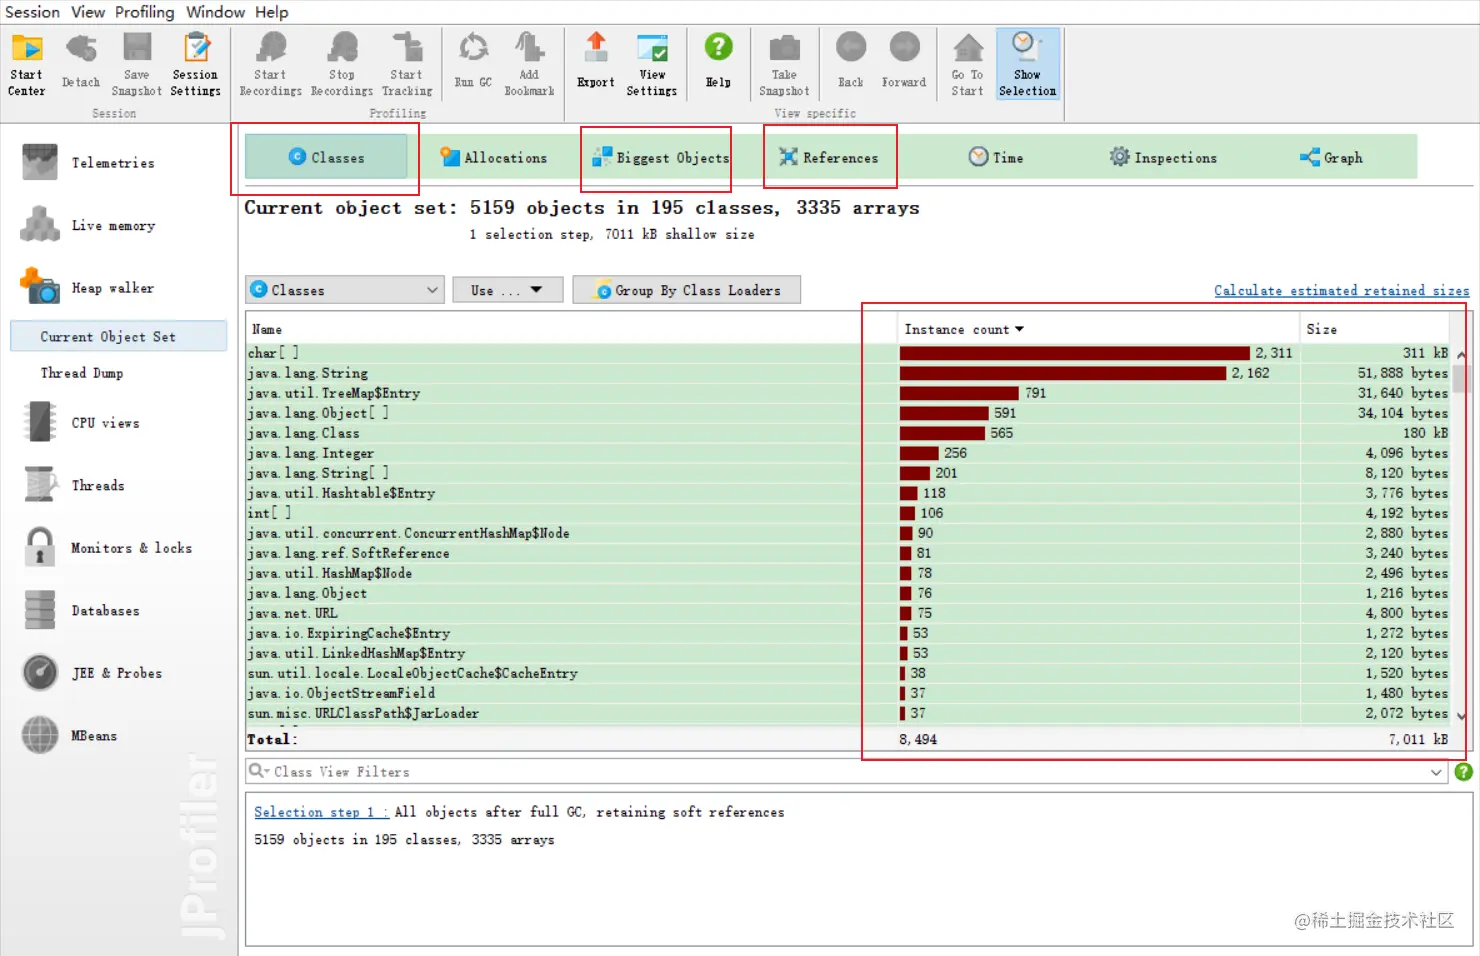
Task: Select the java.lang.Integer row
Action: pyautogui.click(x=848, y=453)
